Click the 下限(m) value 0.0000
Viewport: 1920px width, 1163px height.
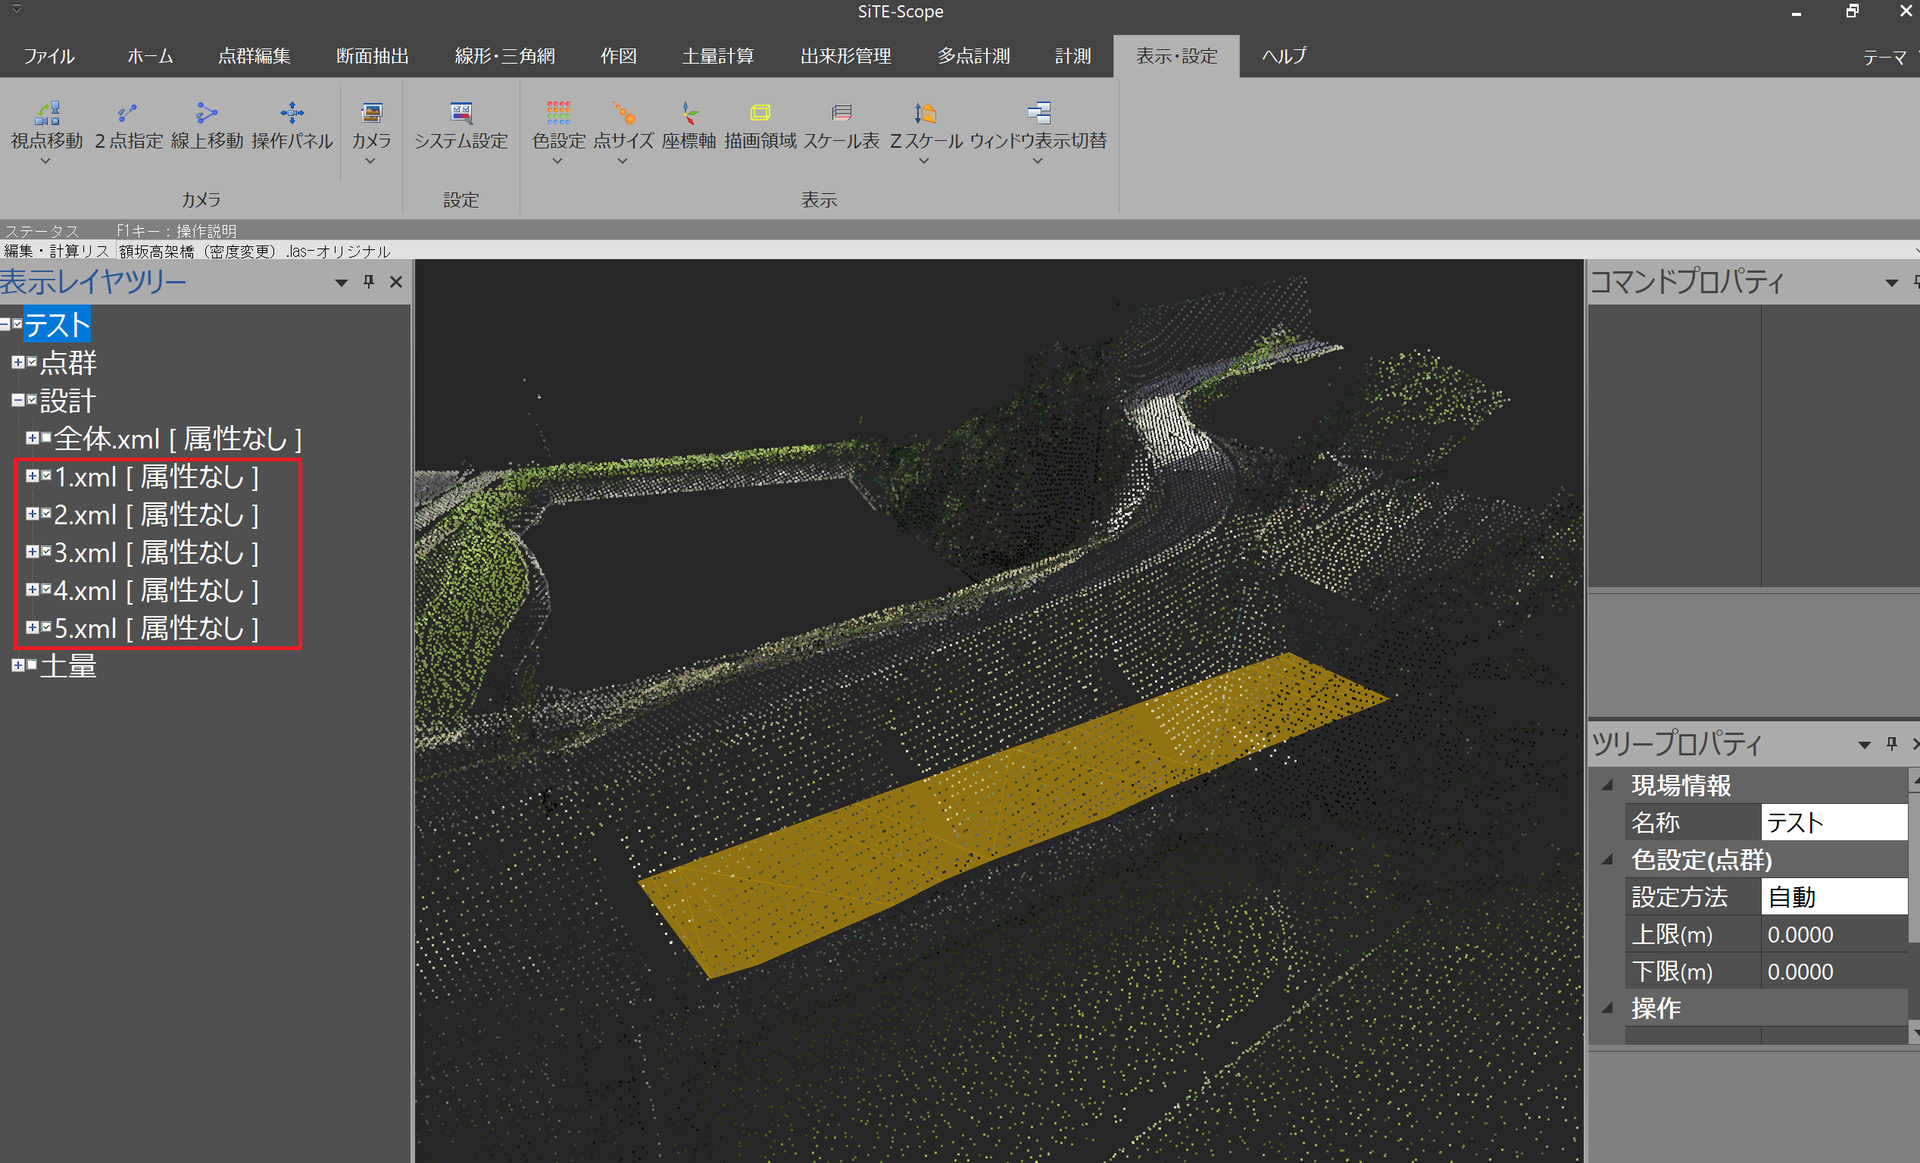[x=1834, y=971]
